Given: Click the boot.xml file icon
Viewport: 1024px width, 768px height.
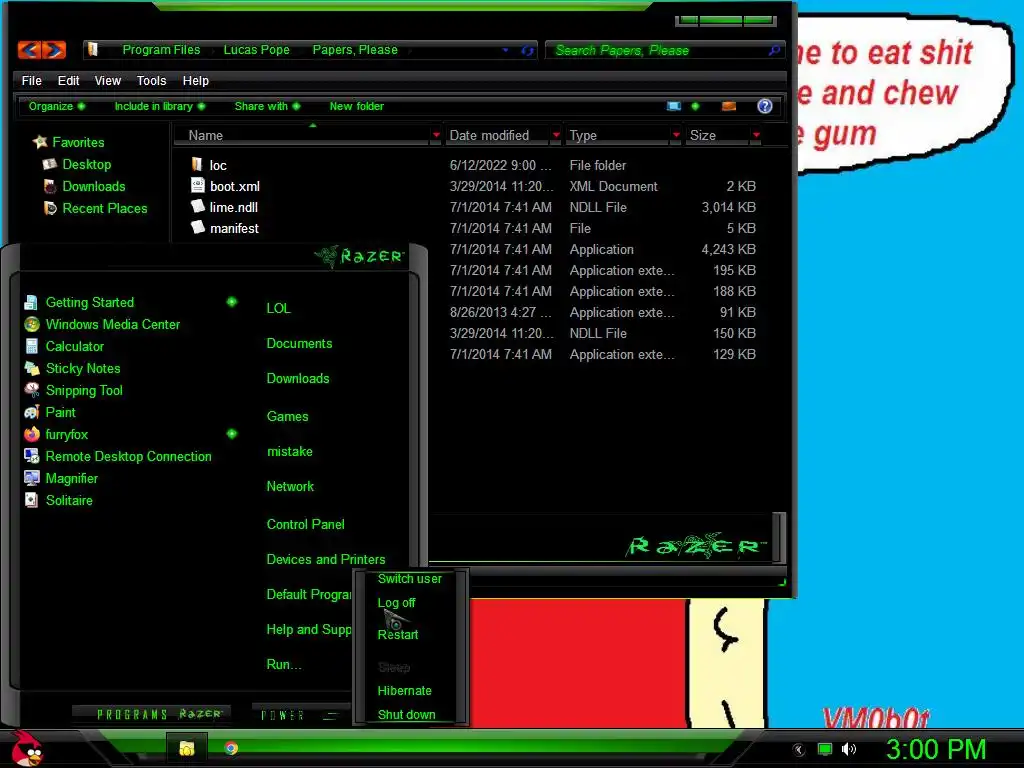Looking at the screenshot, I should coord(198,185).
